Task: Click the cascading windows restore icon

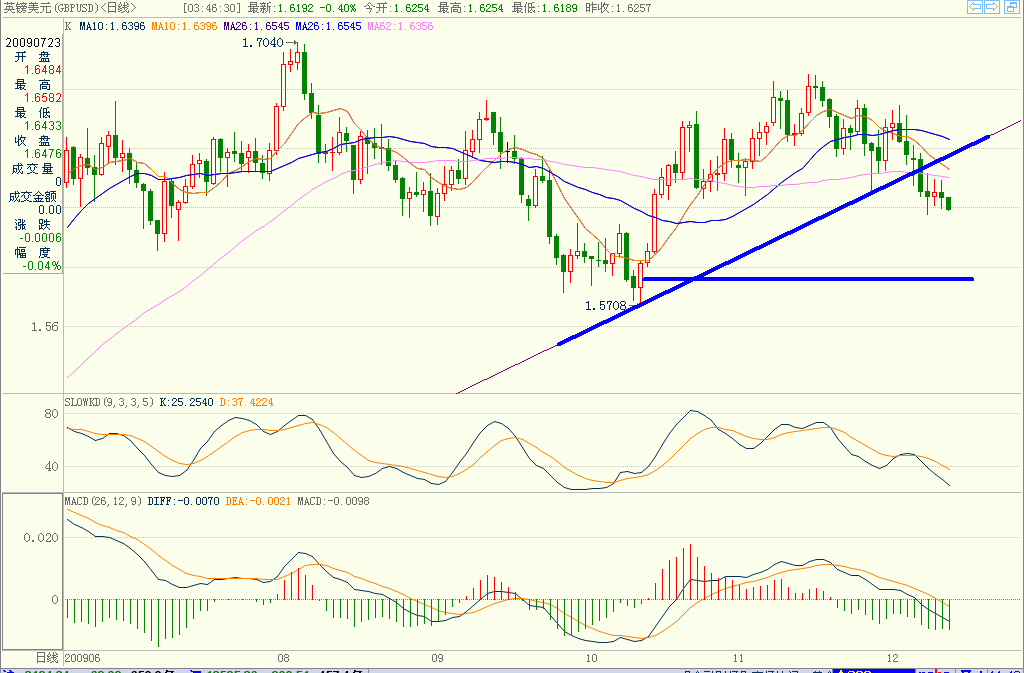Action: coord(1010,7)
